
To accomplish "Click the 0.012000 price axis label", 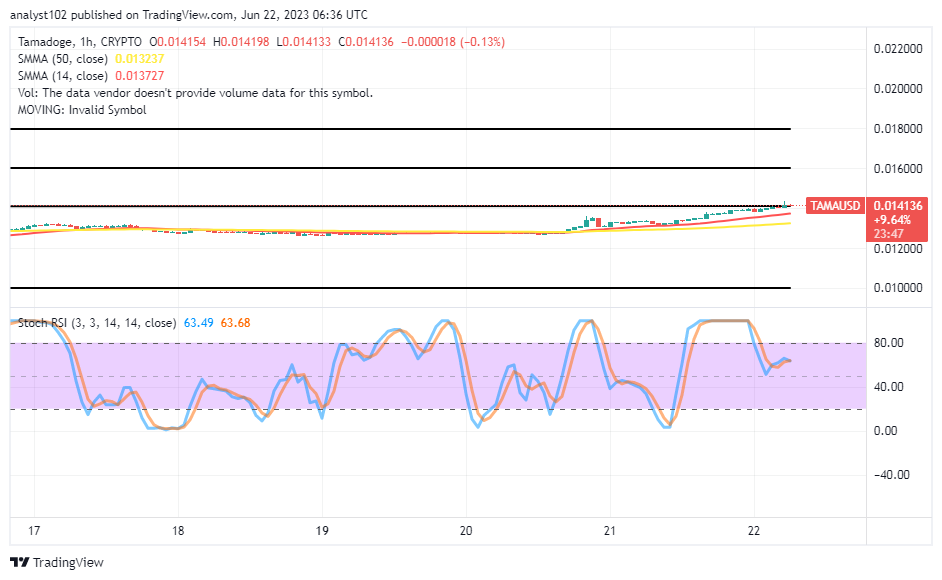I will point(898,248).
